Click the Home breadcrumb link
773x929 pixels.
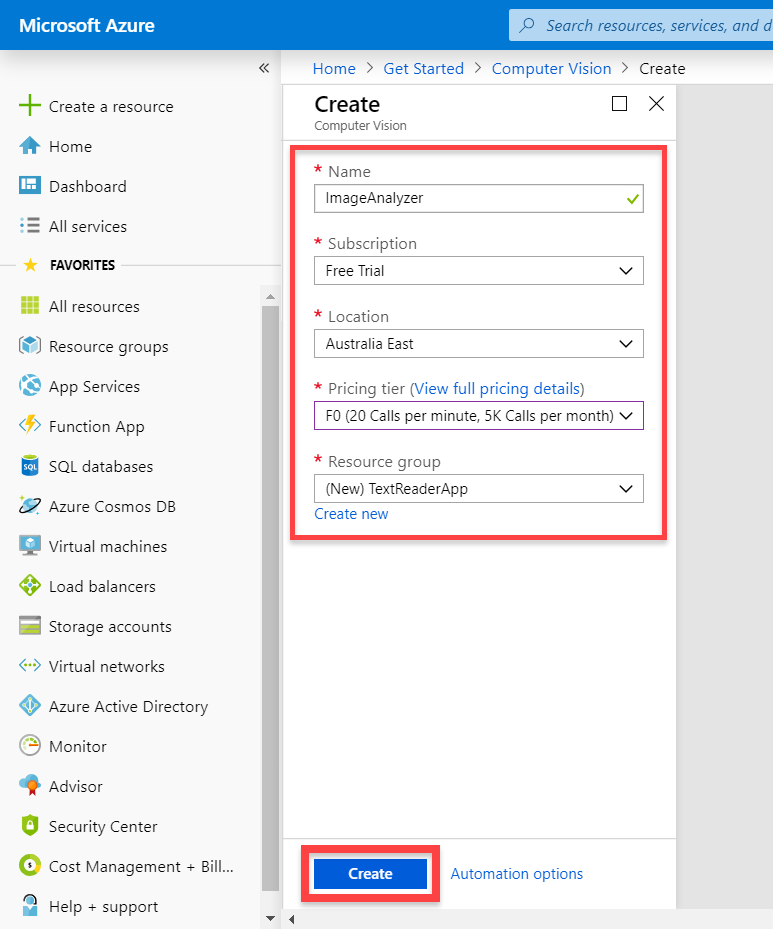(x=334, y=69)
